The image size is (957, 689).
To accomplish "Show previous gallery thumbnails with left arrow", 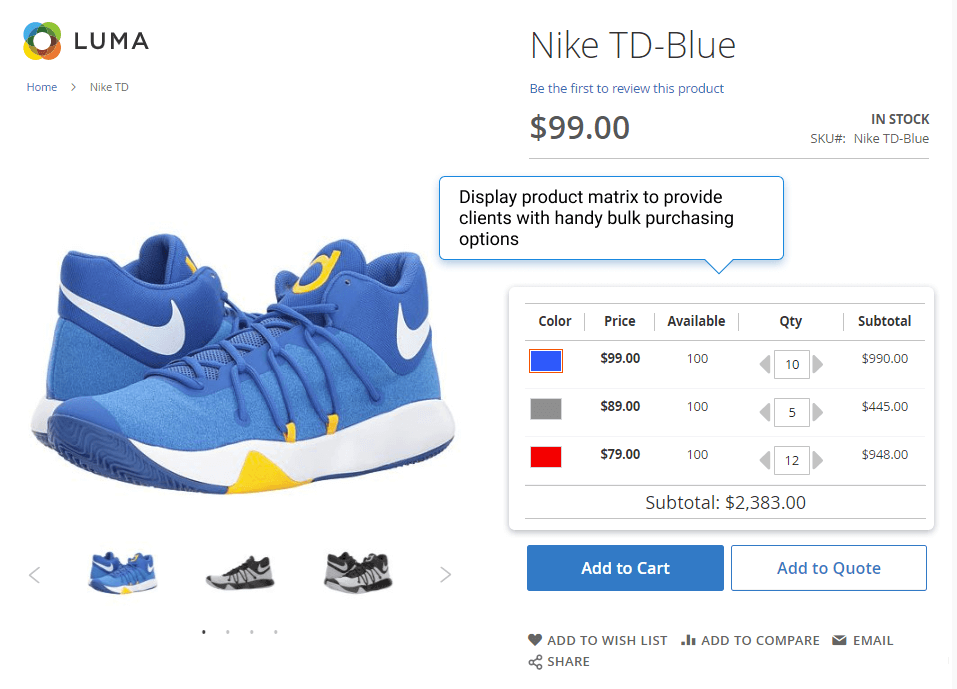I will 35,575.
